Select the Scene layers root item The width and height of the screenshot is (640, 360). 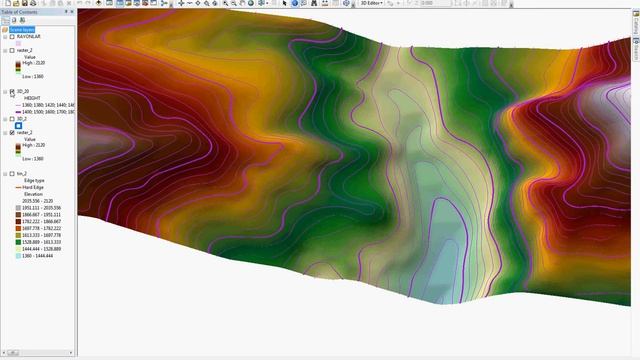pyautogui.click(x=22, y=30)
